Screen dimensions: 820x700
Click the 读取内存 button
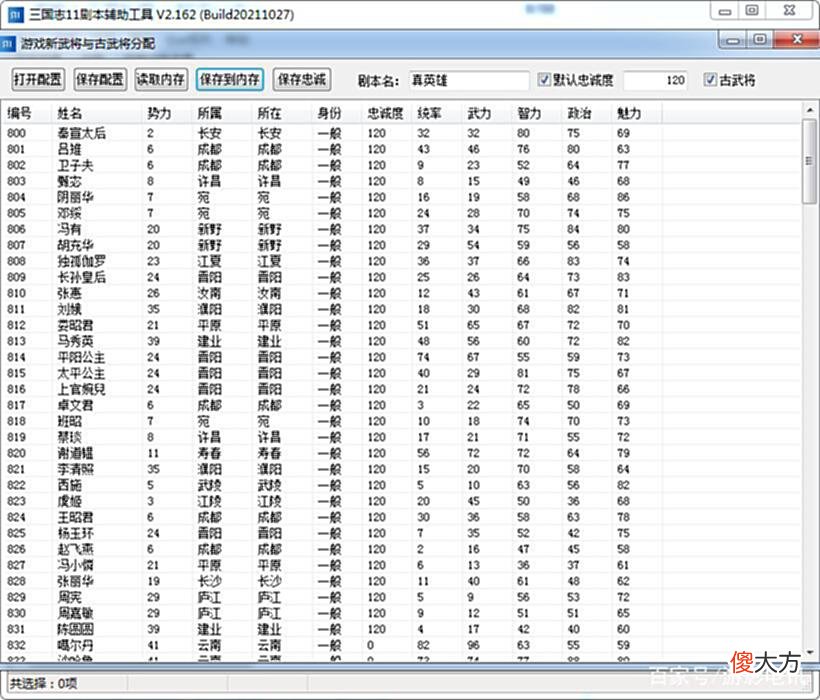click(x=161, y=79)
